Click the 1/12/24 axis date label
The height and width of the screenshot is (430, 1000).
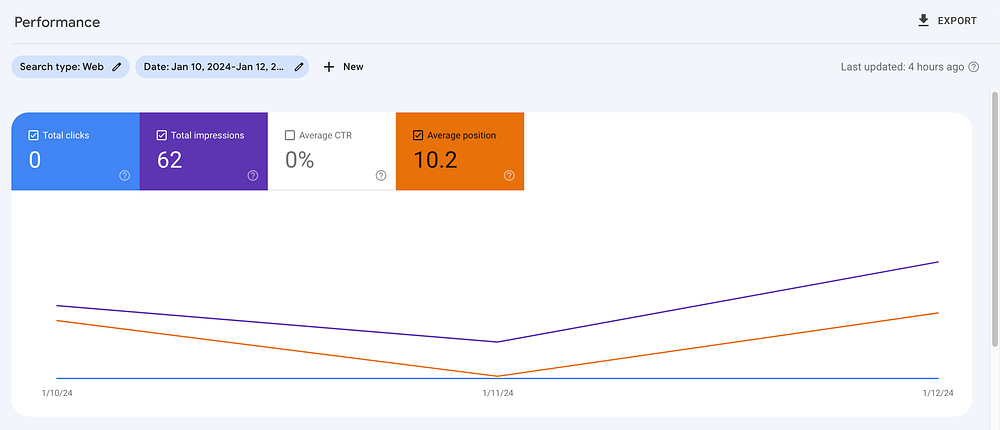click(x=938, y=393)
